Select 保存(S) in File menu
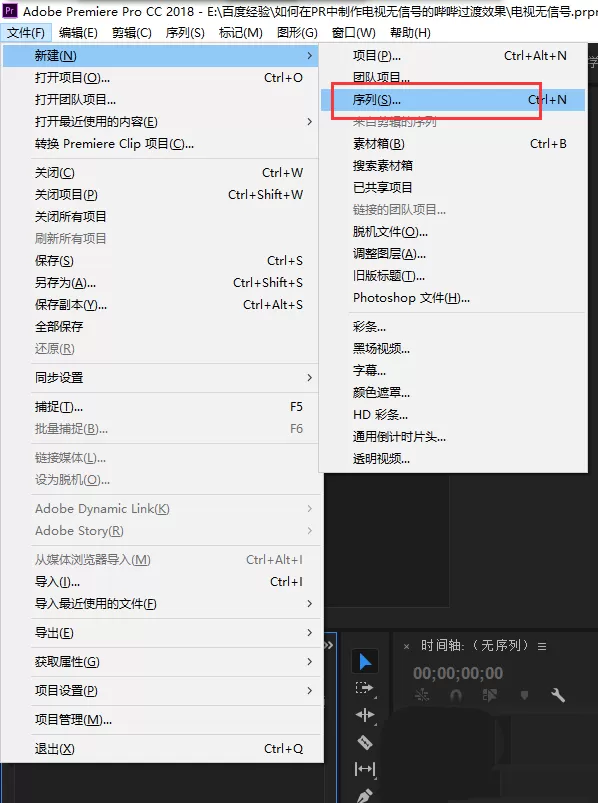The height and width of the screenshot is (803, 598). (x=161, y=261)
